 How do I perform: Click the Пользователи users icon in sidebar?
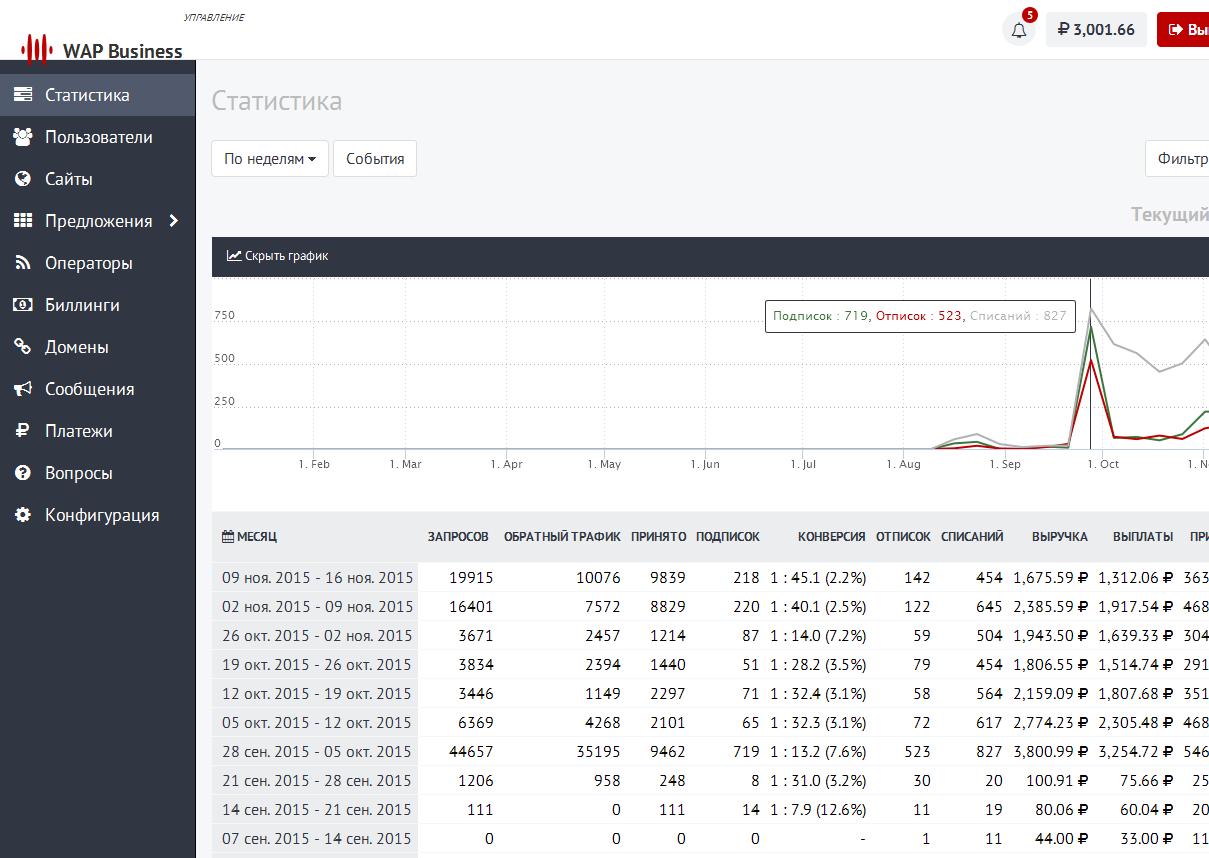click(23, 137)
